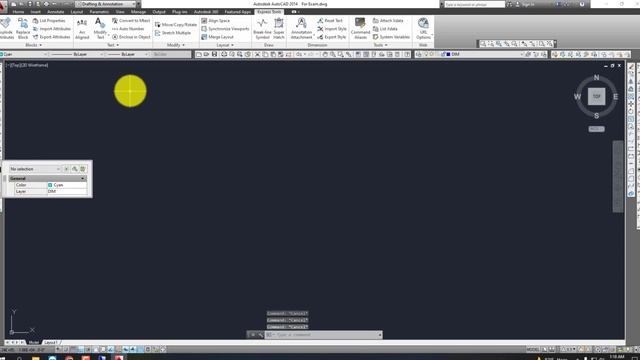Click the layer color swatch beside DIM

(448, 54)
